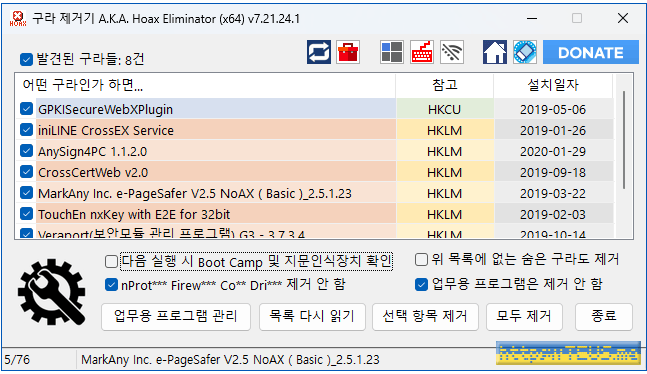
Task: Click the date 2019-02-03
Action: point(553,215)
